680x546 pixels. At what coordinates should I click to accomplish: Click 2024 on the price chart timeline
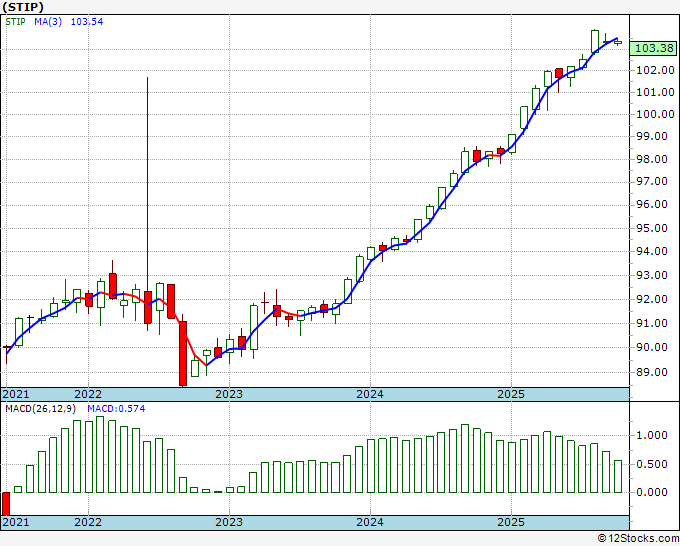point(370,394)
